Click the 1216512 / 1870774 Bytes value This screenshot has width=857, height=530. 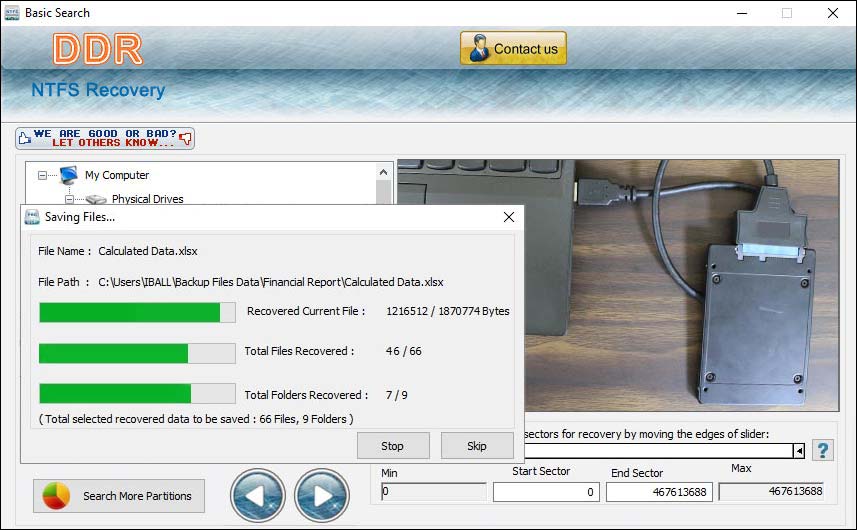(x=448, y=311)
